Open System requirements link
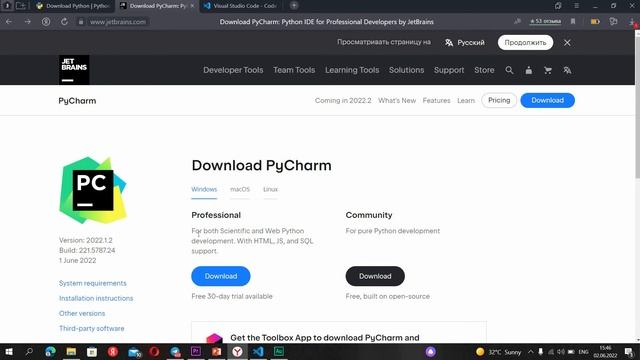Screen dimensions: 640x360 click(x=93, y=283)
